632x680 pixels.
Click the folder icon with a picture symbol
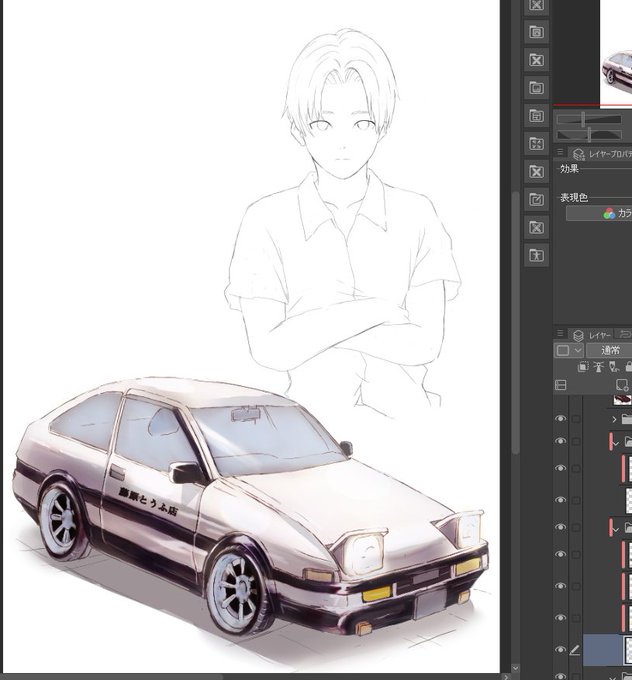coord(537,88)
